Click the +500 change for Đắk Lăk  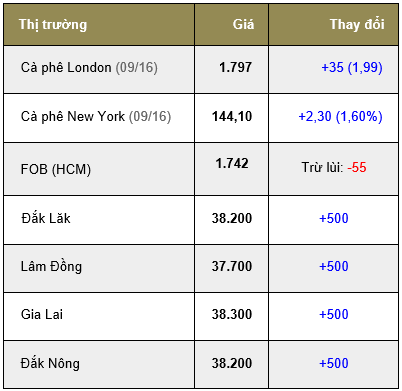pyautogui.click(x=334, y=218)
